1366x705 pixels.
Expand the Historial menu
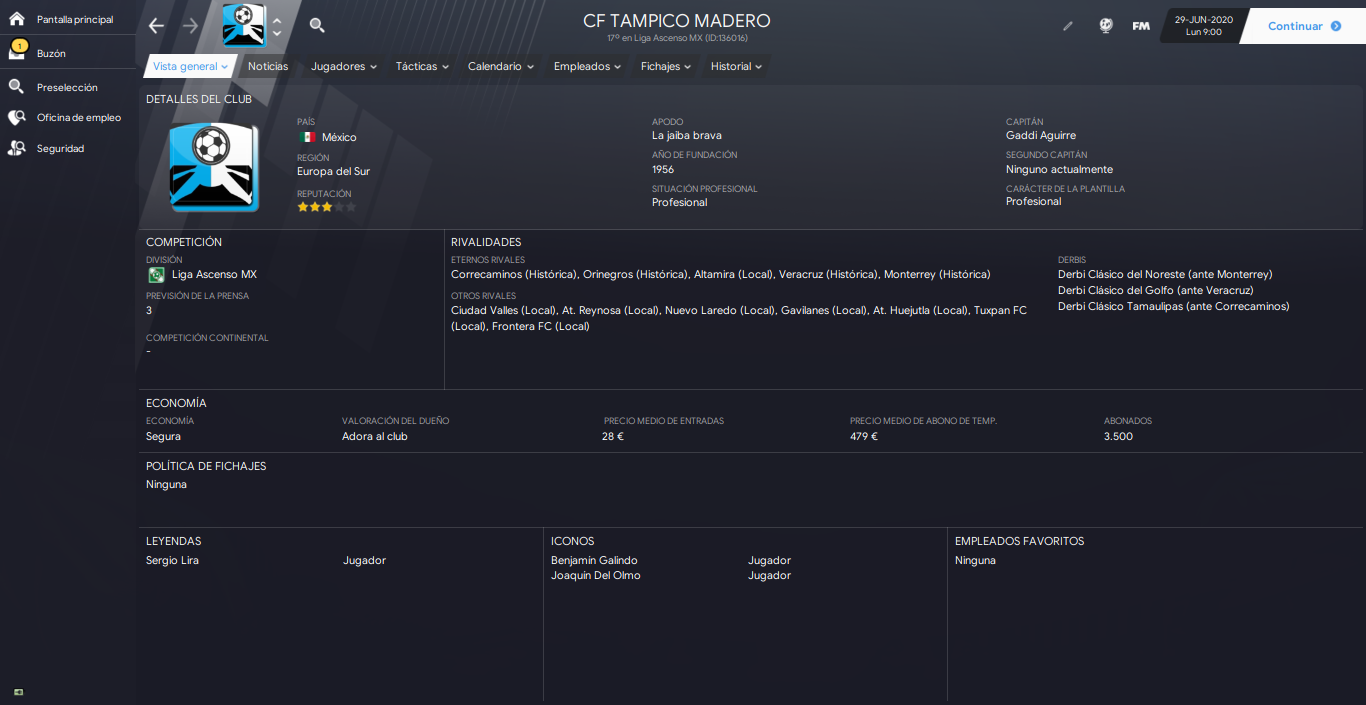736,66
